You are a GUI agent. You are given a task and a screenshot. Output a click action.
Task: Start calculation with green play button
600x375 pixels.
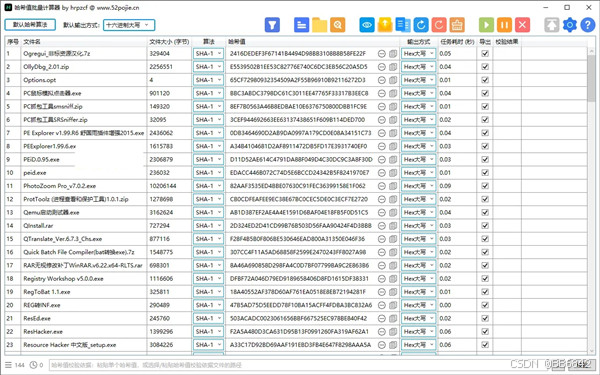point(486,25)
